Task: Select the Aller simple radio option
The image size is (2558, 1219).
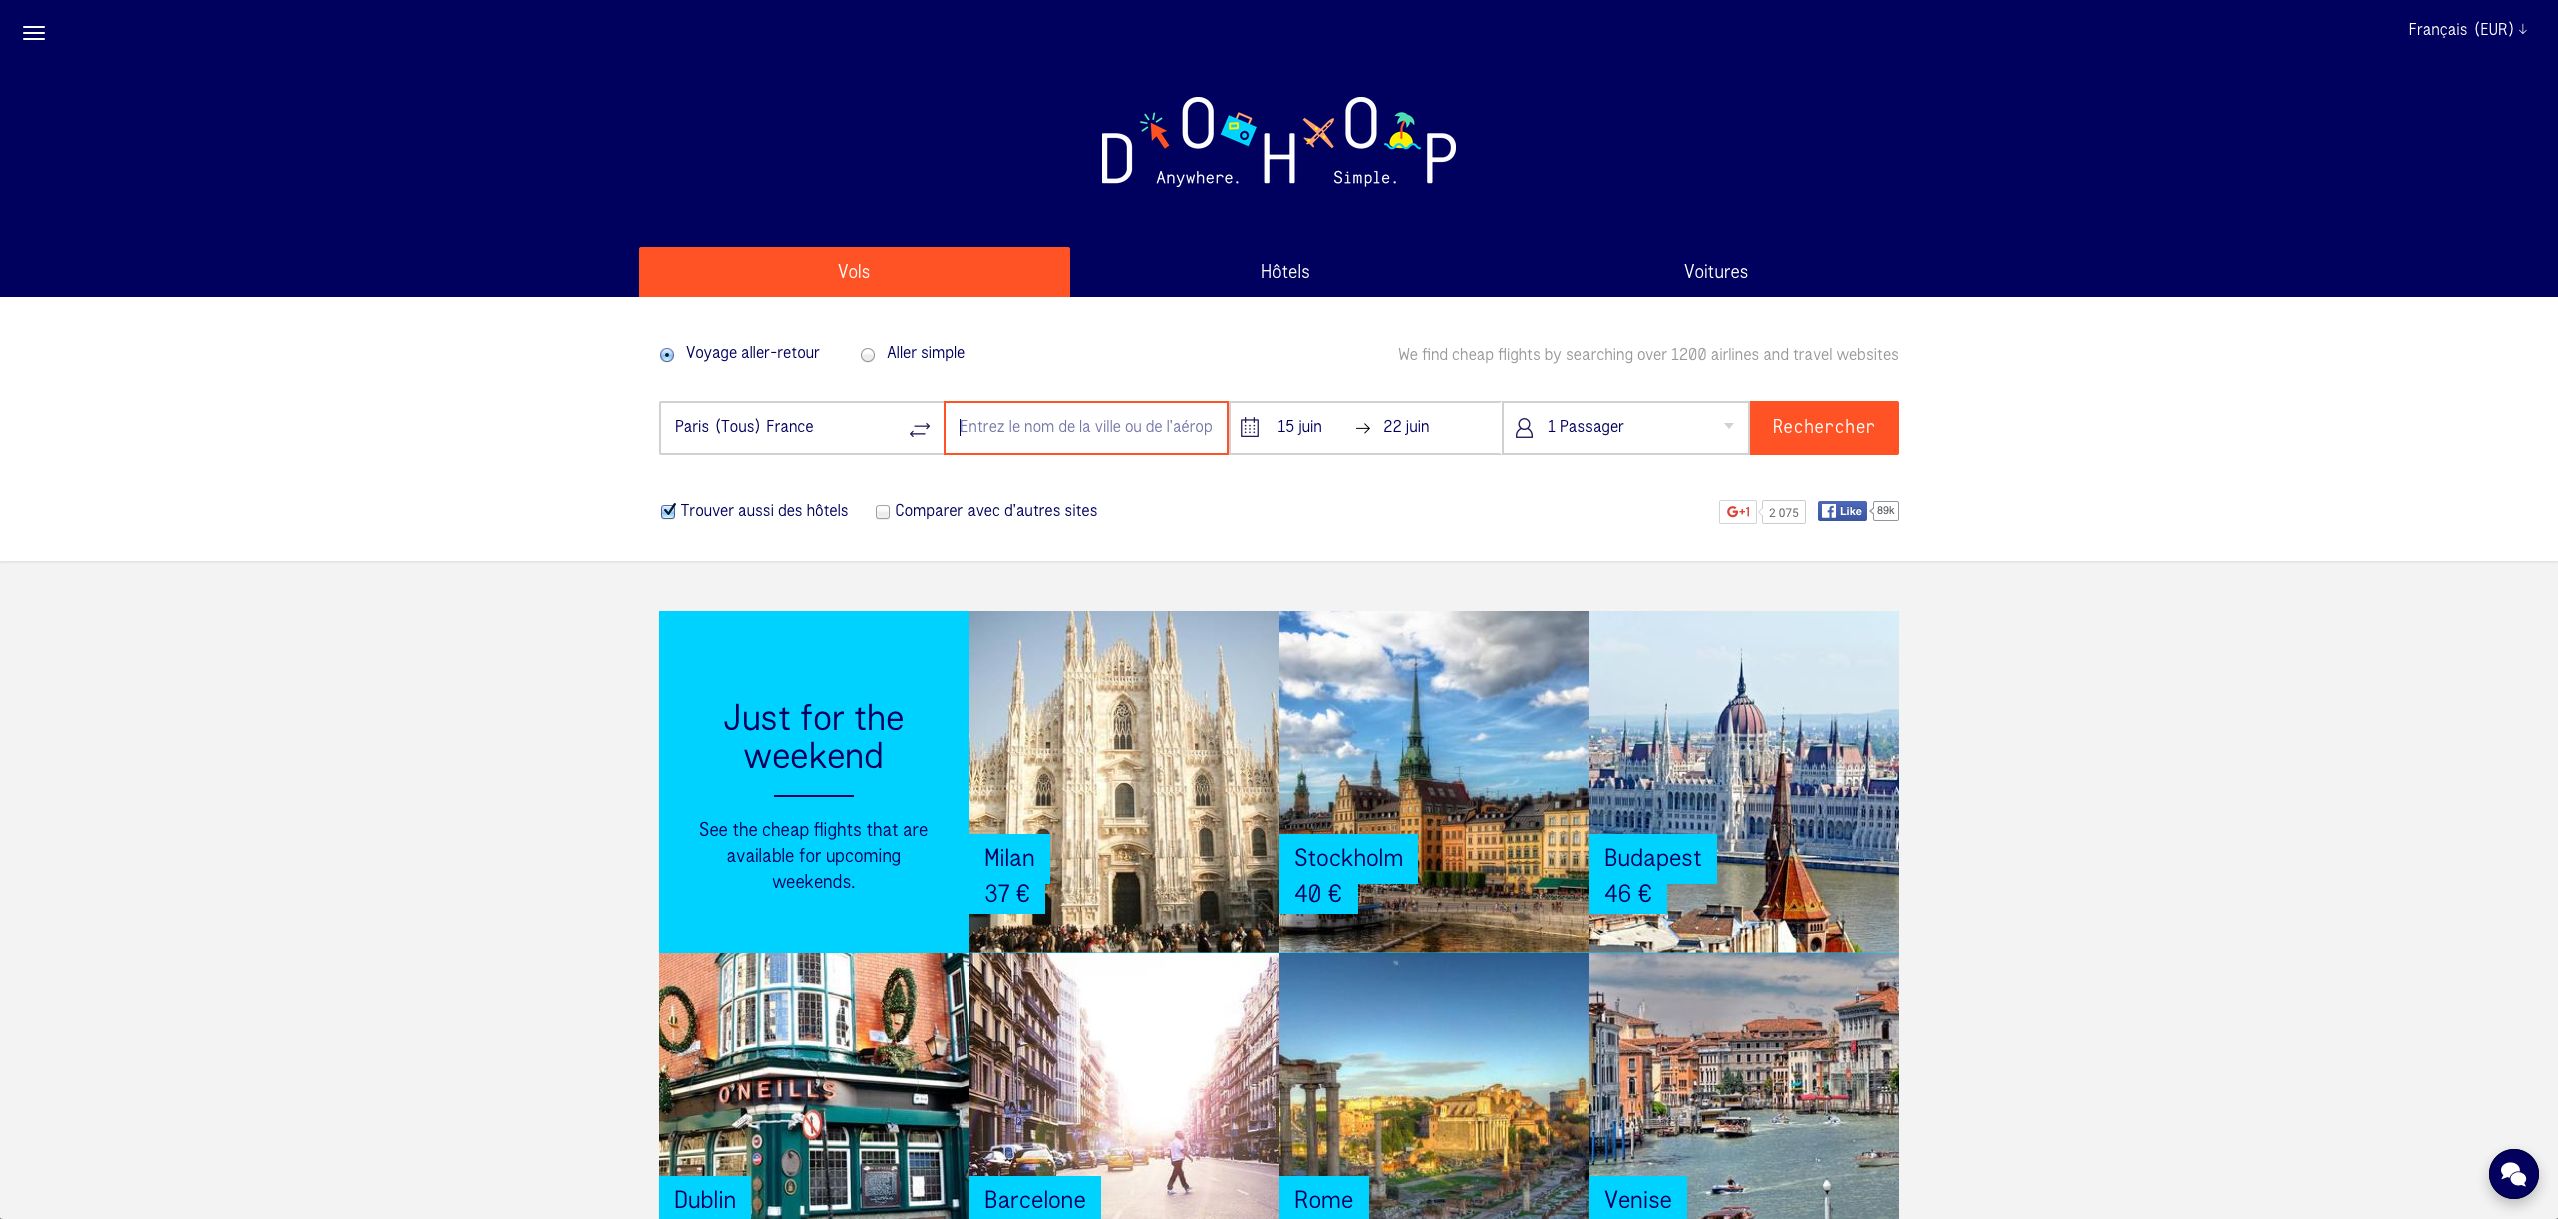Action: 868,355
